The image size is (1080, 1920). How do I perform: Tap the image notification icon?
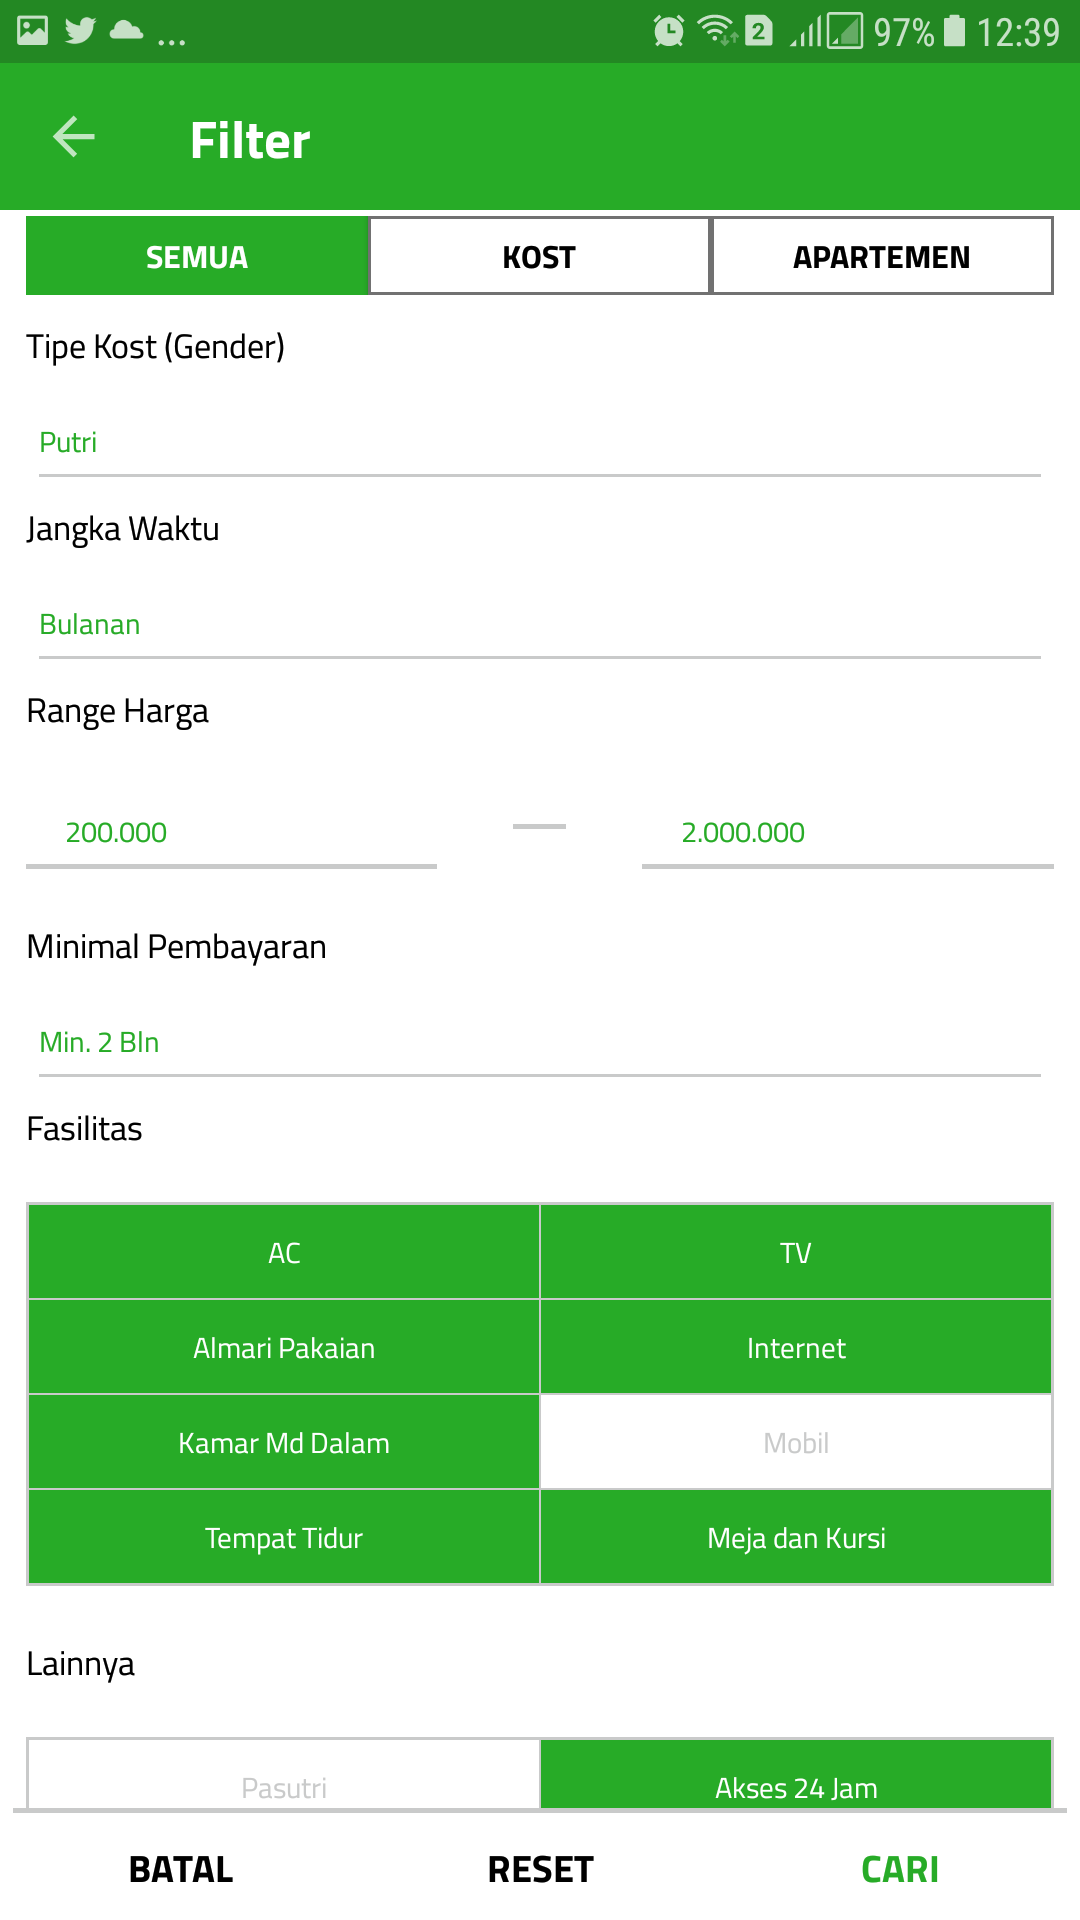point(33,31)
